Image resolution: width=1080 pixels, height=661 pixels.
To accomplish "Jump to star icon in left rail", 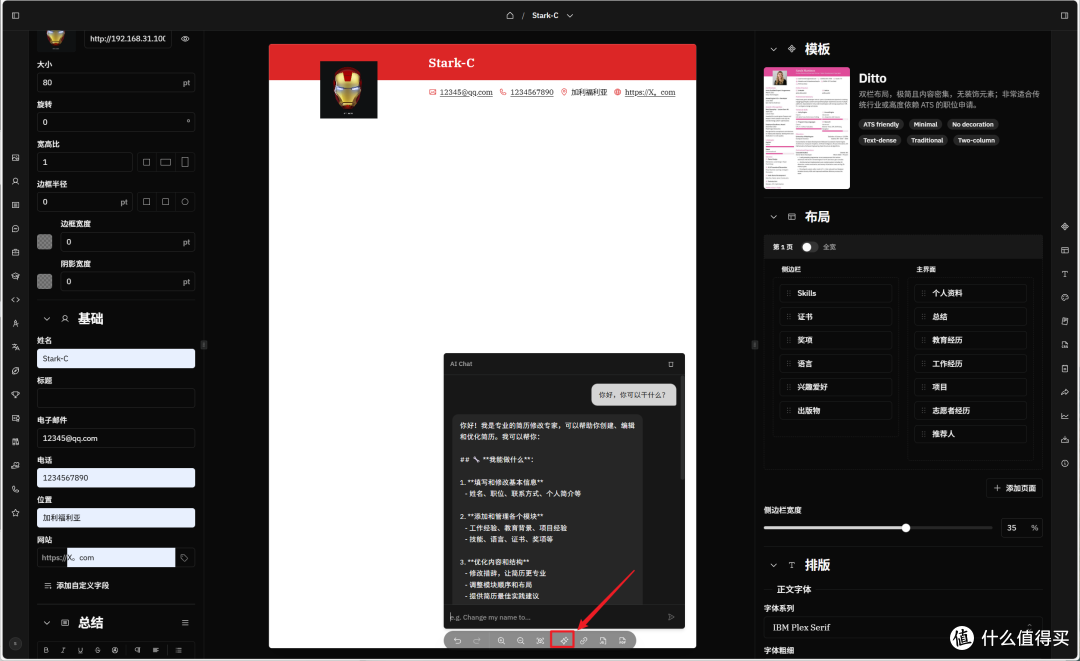I will 16,513.
